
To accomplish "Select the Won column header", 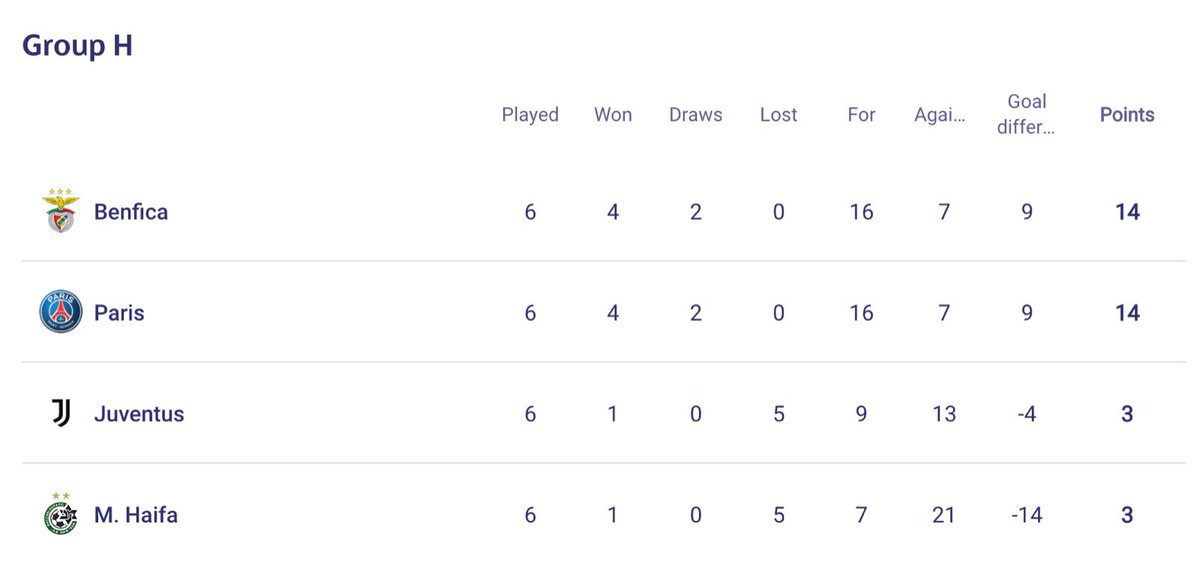I will coord(613,114).
